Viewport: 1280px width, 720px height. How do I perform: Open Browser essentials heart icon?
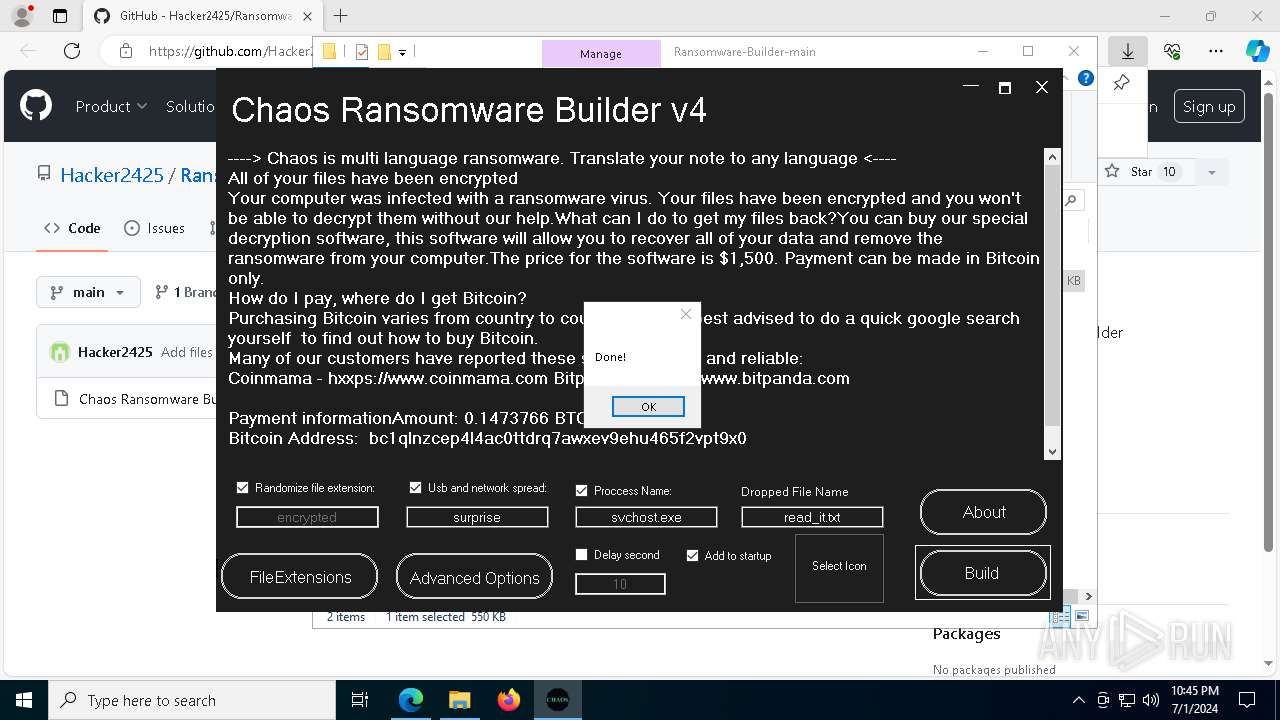point(1172,51)
